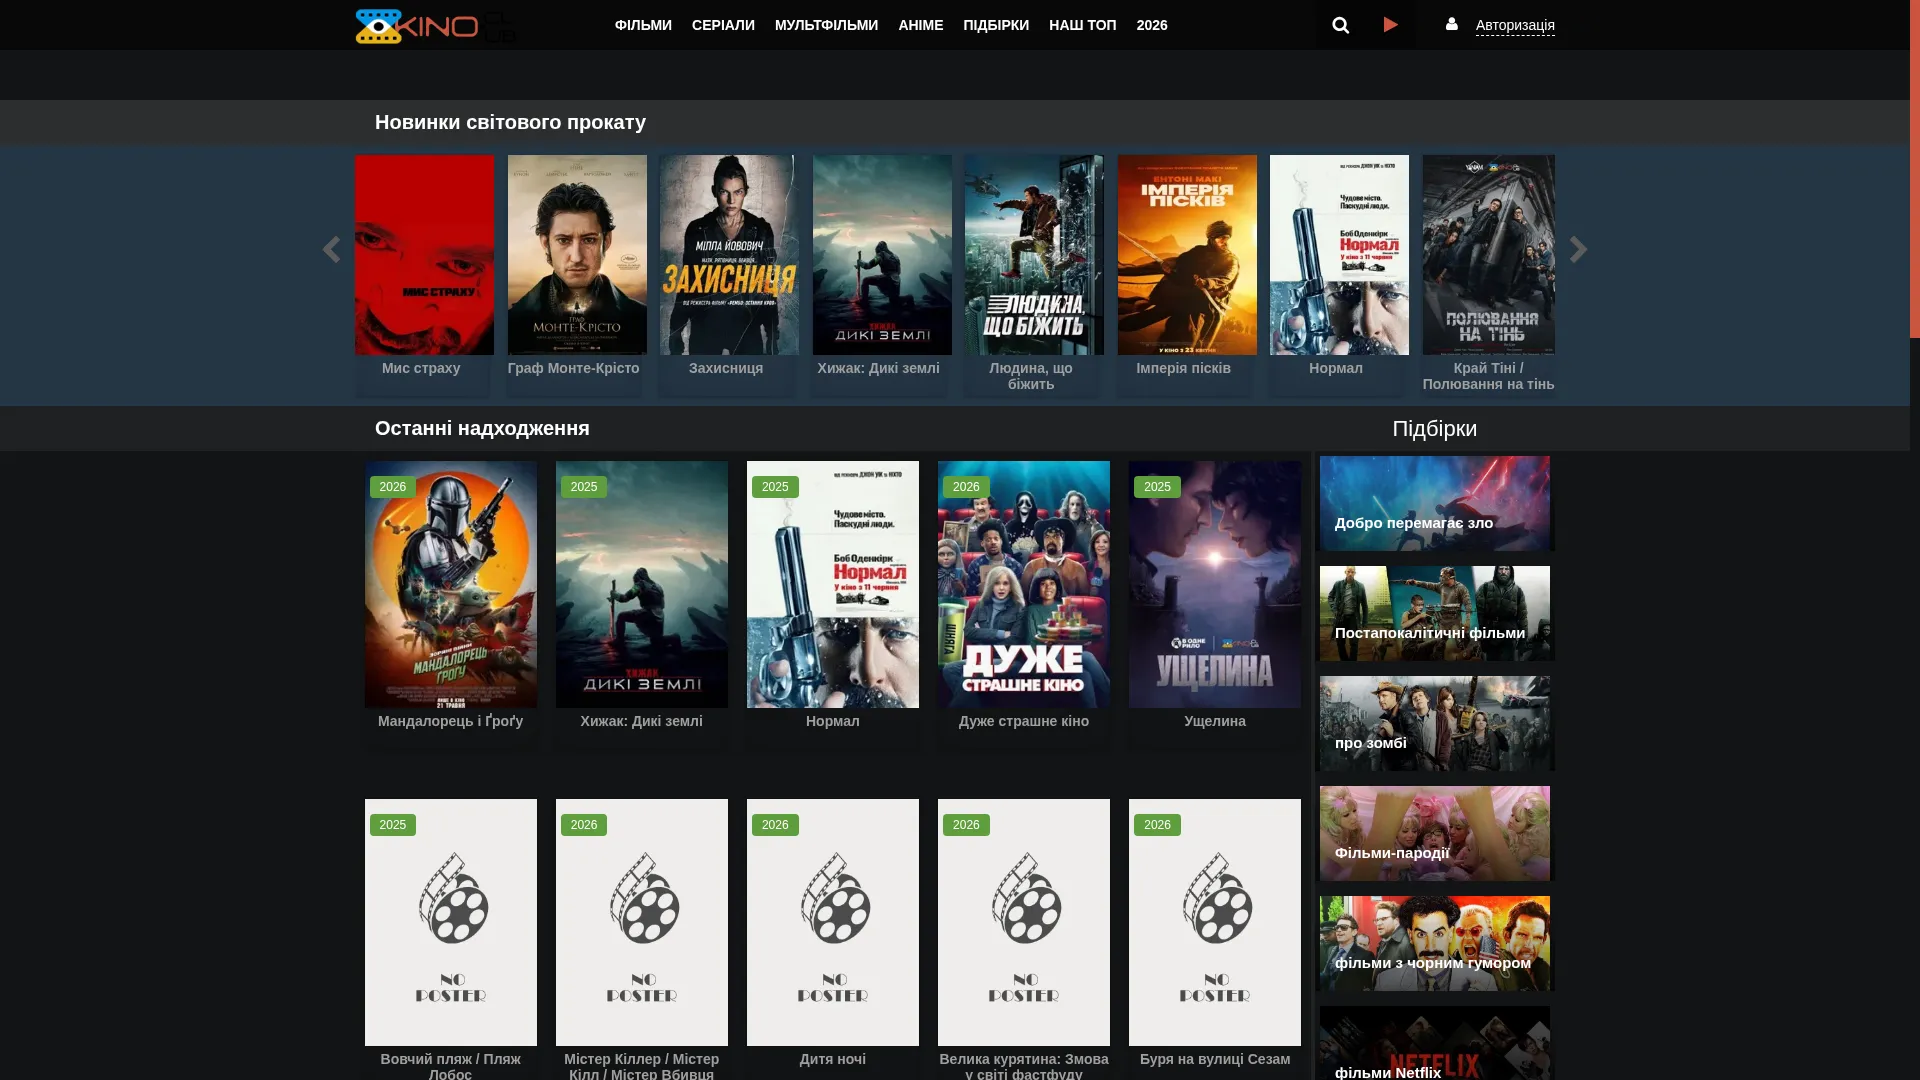Open the Ущелина poster
1920x1080 pixels.
coord(1215,584)
